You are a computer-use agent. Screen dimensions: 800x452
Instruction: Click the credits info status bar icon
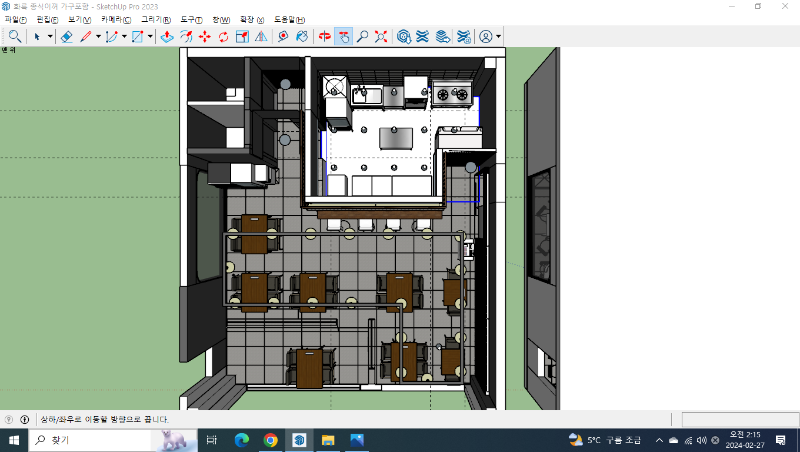(x=24, y=419)
